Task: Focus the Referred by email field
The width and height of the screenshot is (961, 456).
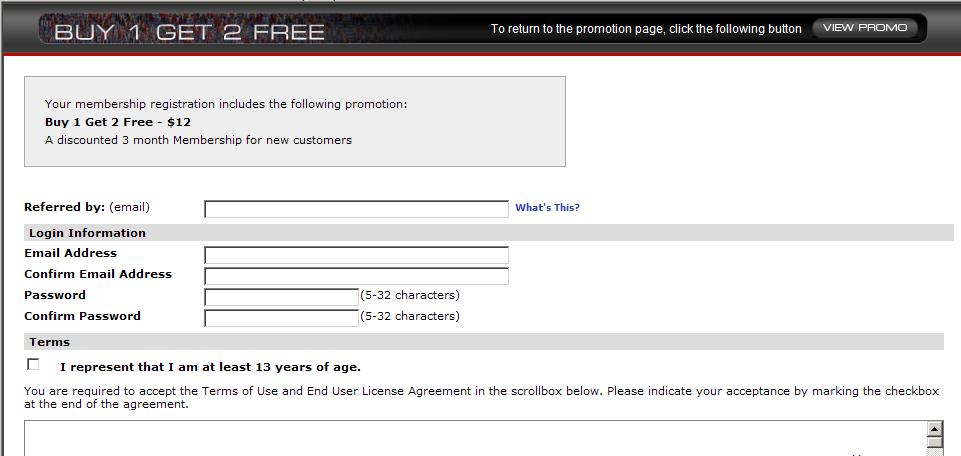Action: coord(356,209)
